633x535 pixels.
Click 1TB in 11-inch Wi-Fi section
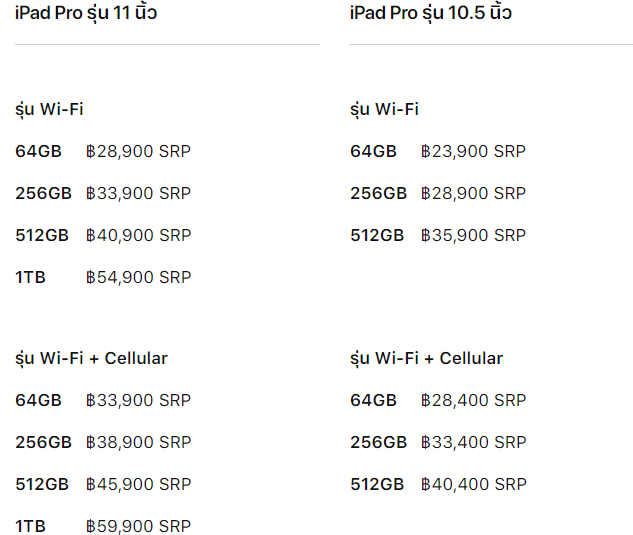click(30, 277)
